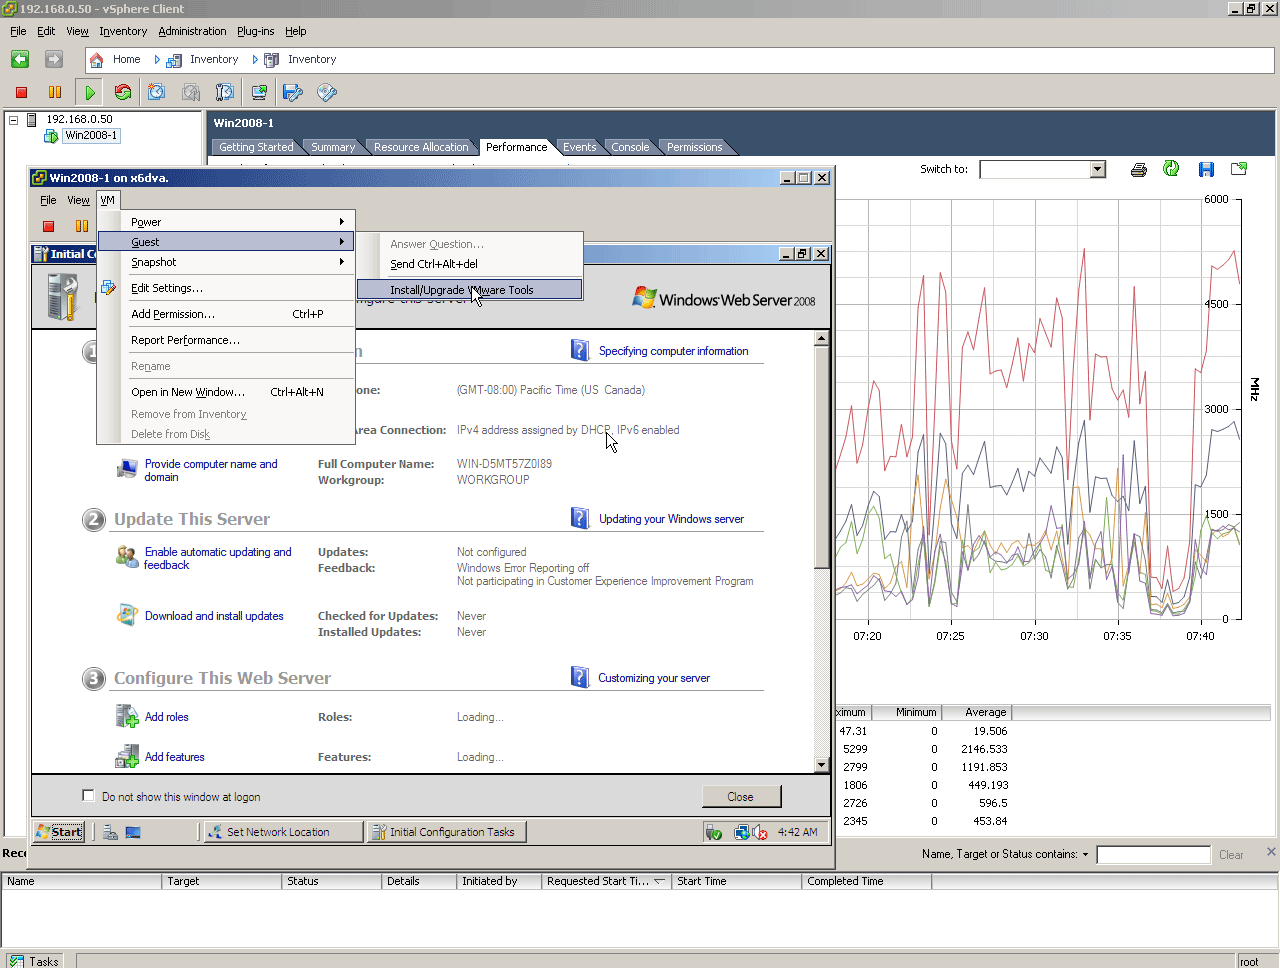Click the Reset virtual machine icon
This screenshot has height=968, width=1280.
(123, 92)
